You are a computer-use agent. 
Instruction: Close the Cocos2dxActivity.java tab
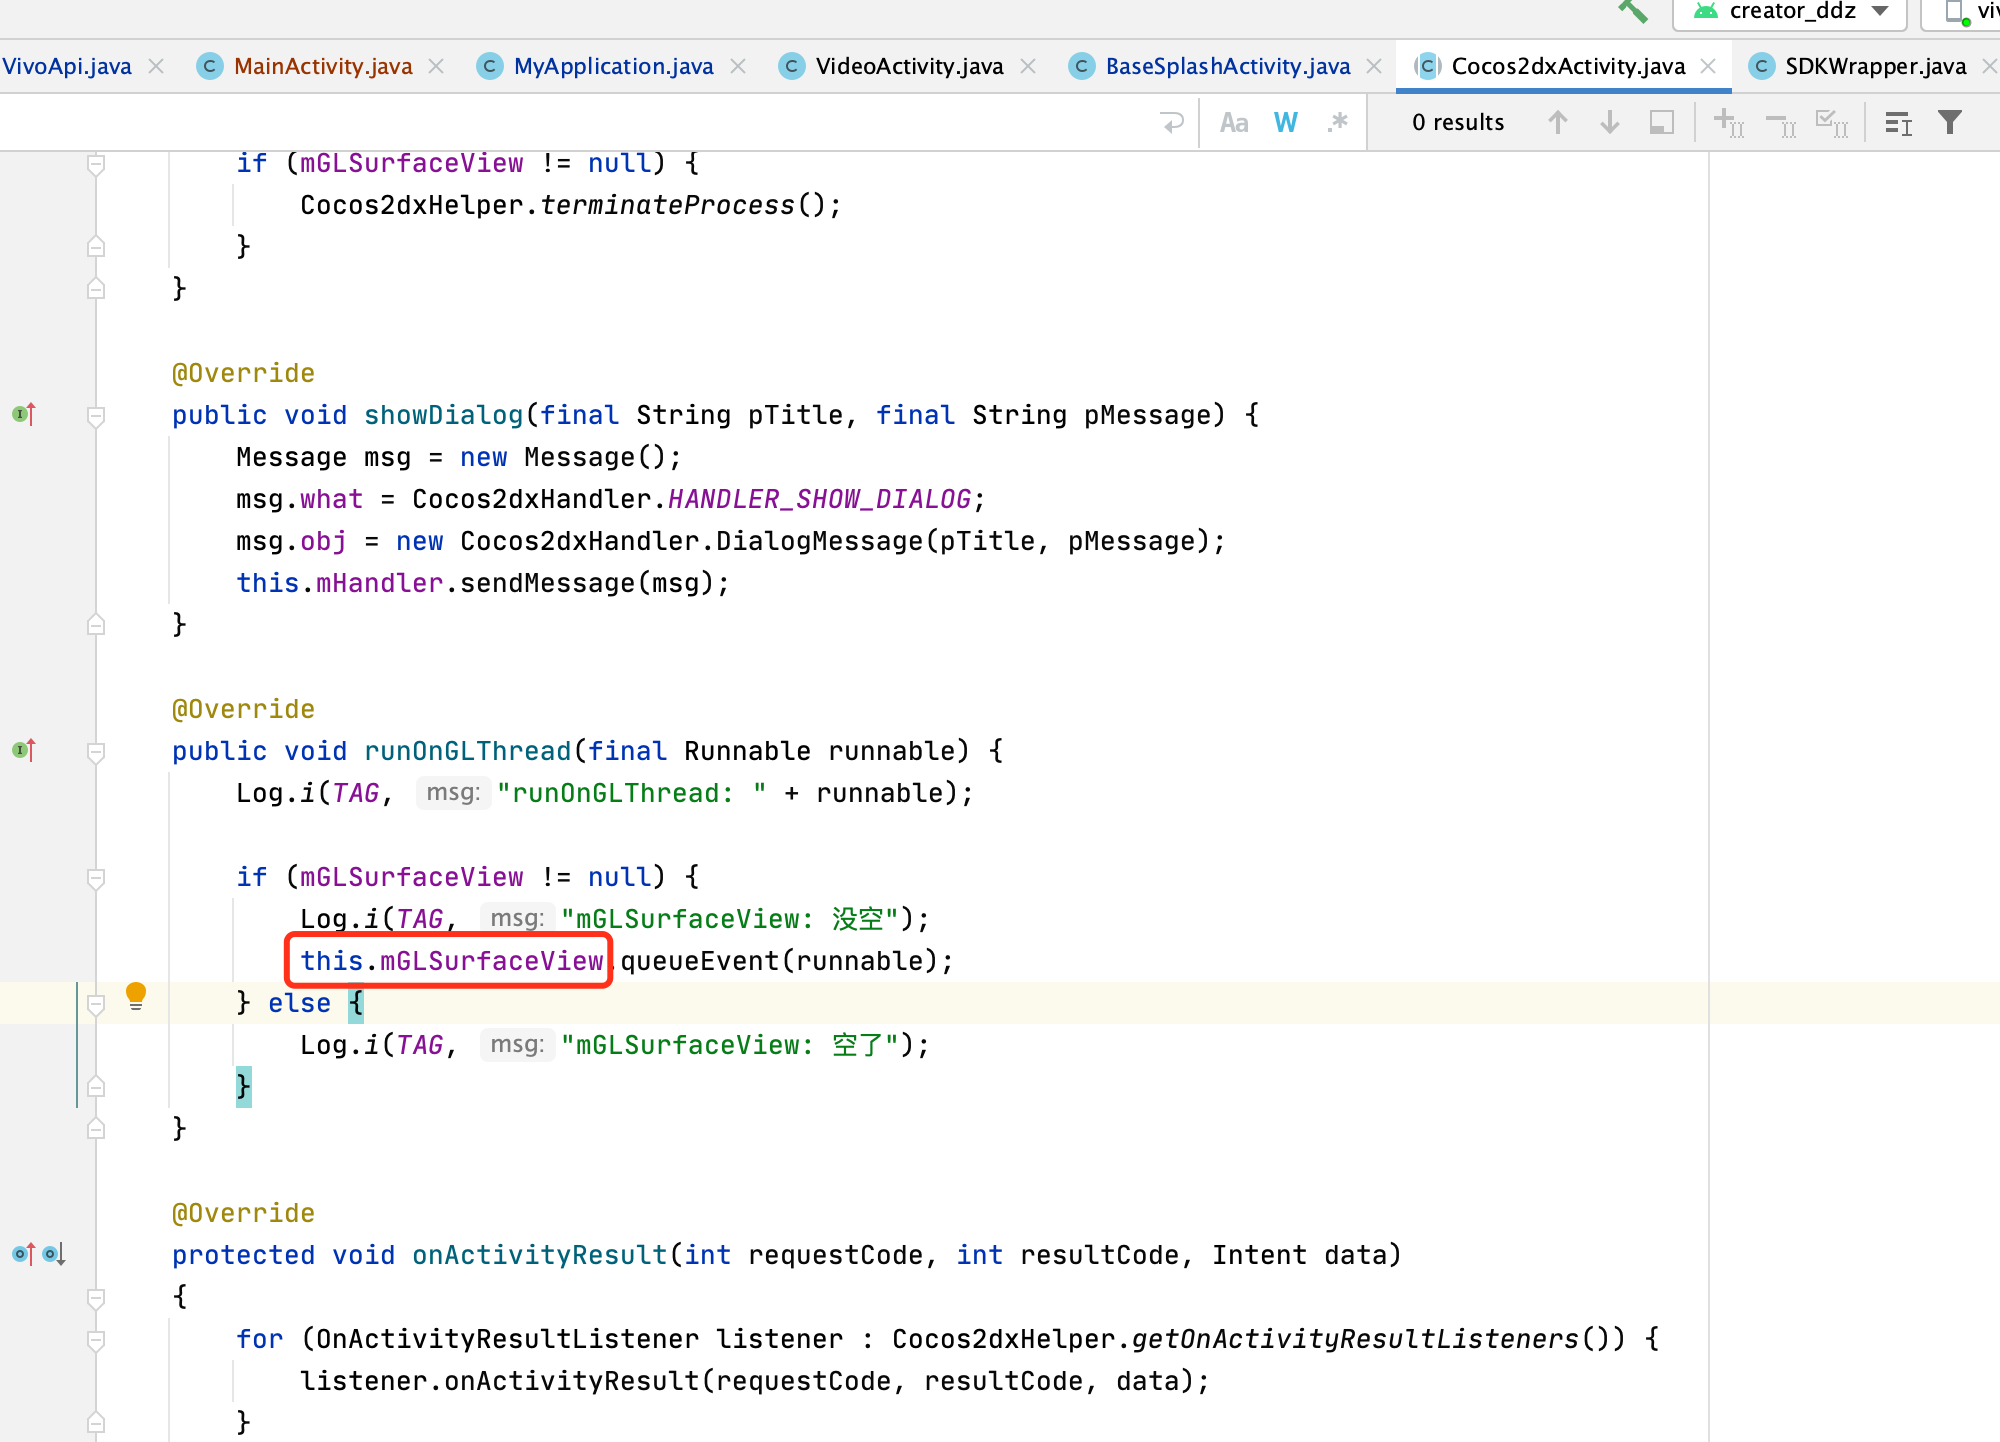(x=1709, y=66)
